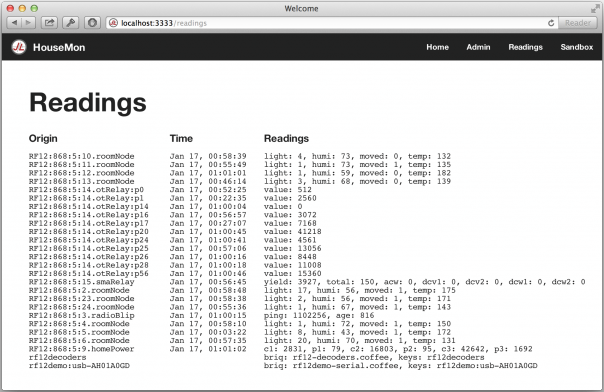Click time Jan 17, 00:22:35

click(208, 198)
